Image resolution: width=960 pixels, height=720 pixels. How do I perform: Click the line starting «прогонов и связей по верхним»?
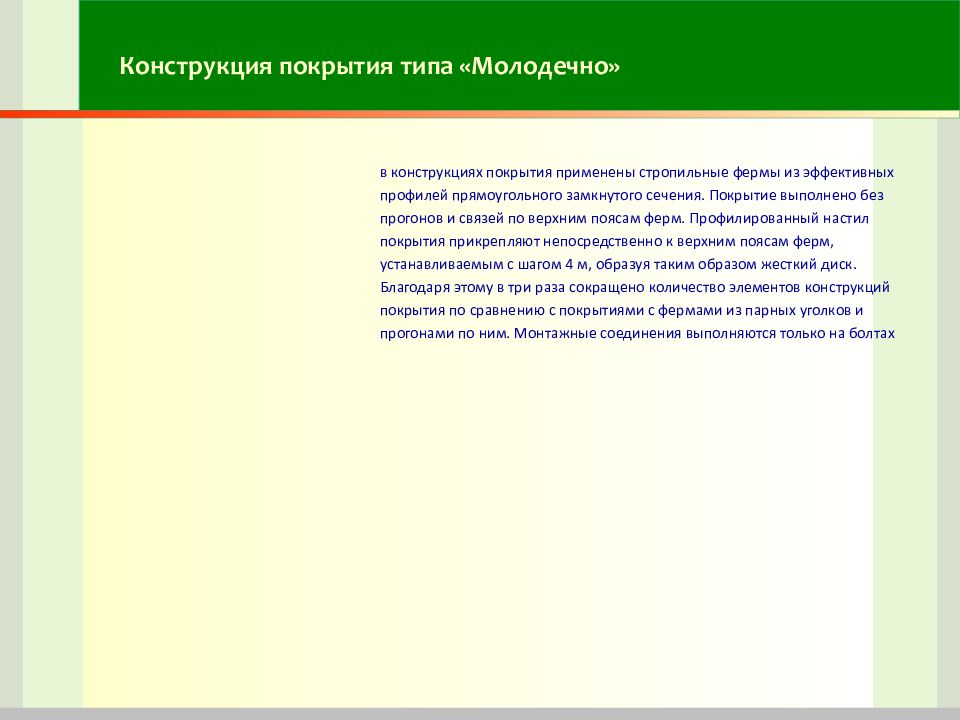[624, 219]
